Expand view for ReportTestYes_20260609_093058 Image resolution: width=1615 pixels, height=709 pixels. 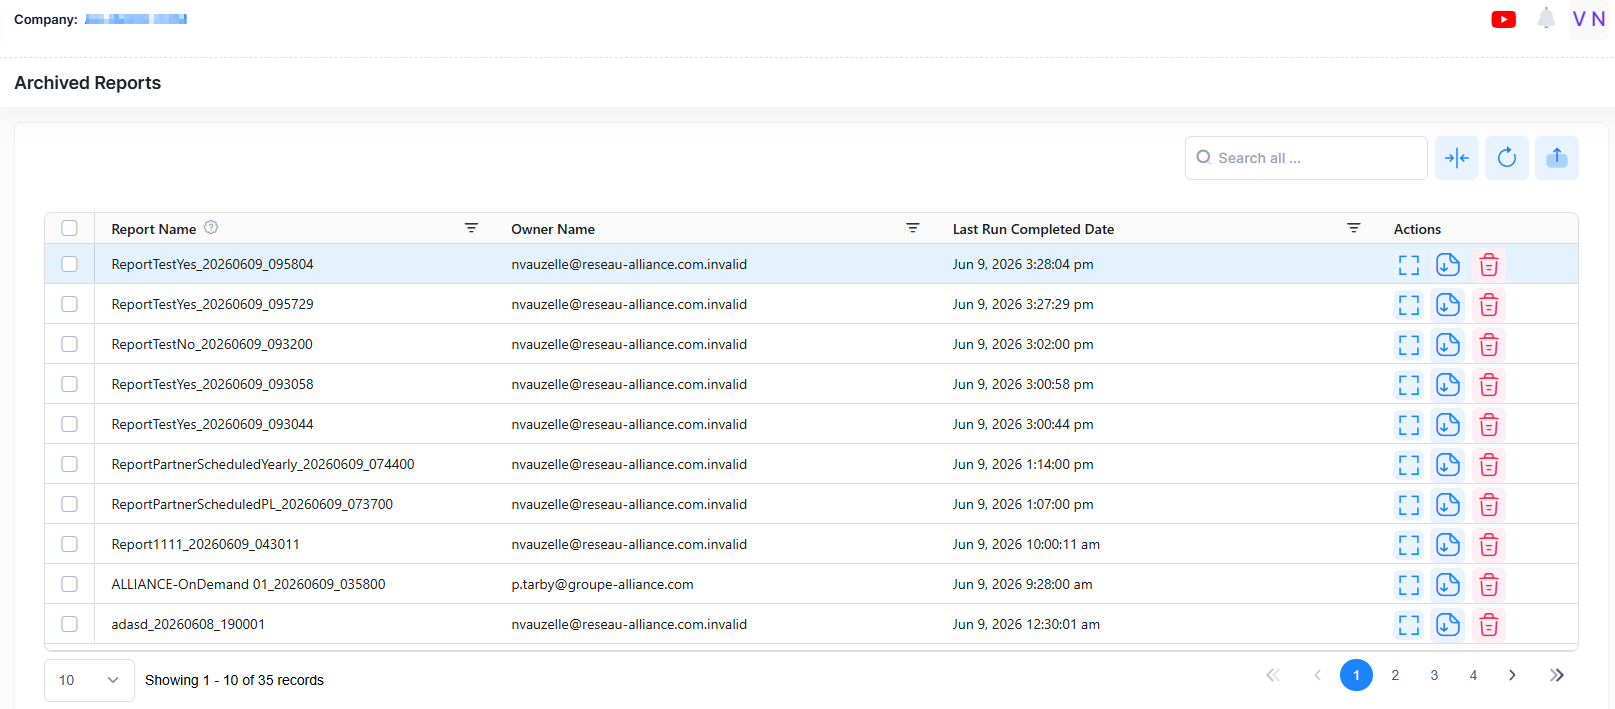[x=1409, y=385]
